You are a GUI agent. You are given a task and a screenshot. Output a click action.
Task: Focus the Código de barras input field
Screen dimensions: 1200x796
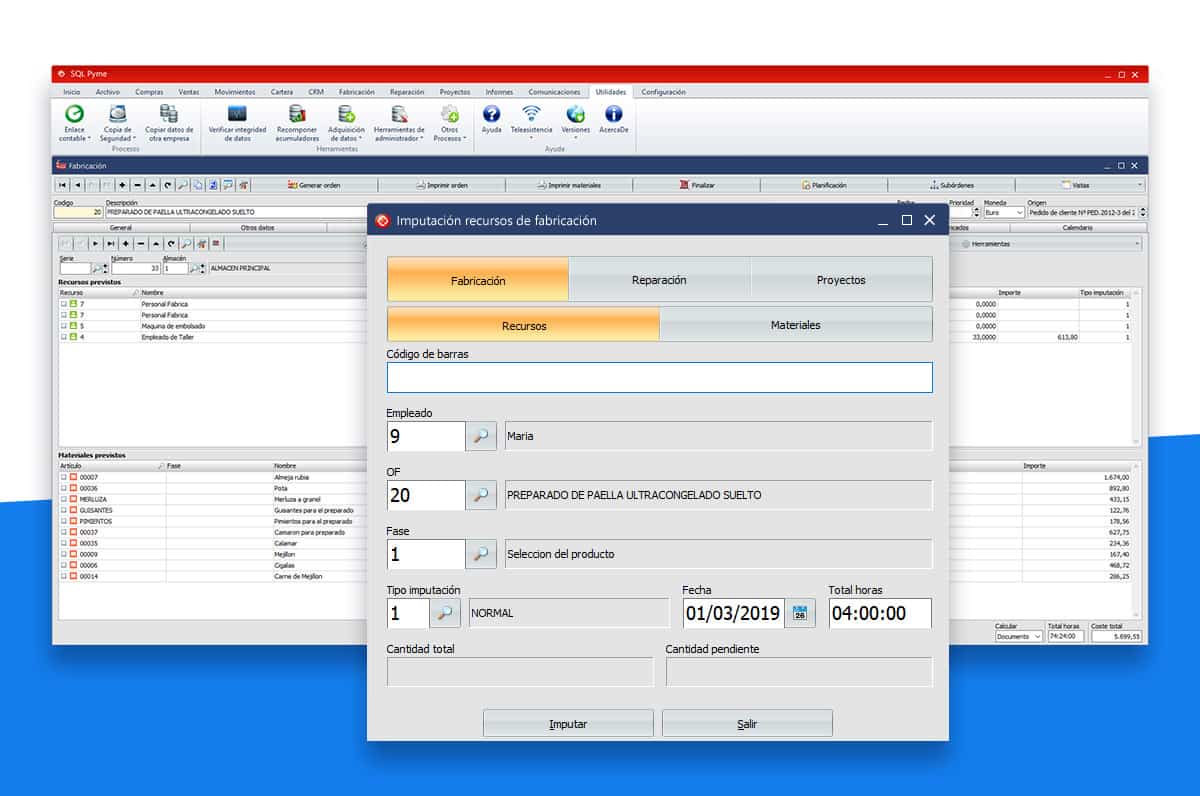coord(659,377)
